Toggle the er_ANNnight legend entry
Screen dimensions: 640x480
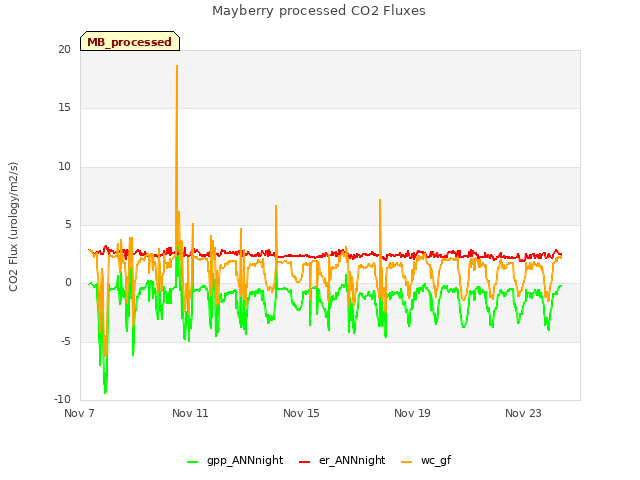(x=342, y=461)
